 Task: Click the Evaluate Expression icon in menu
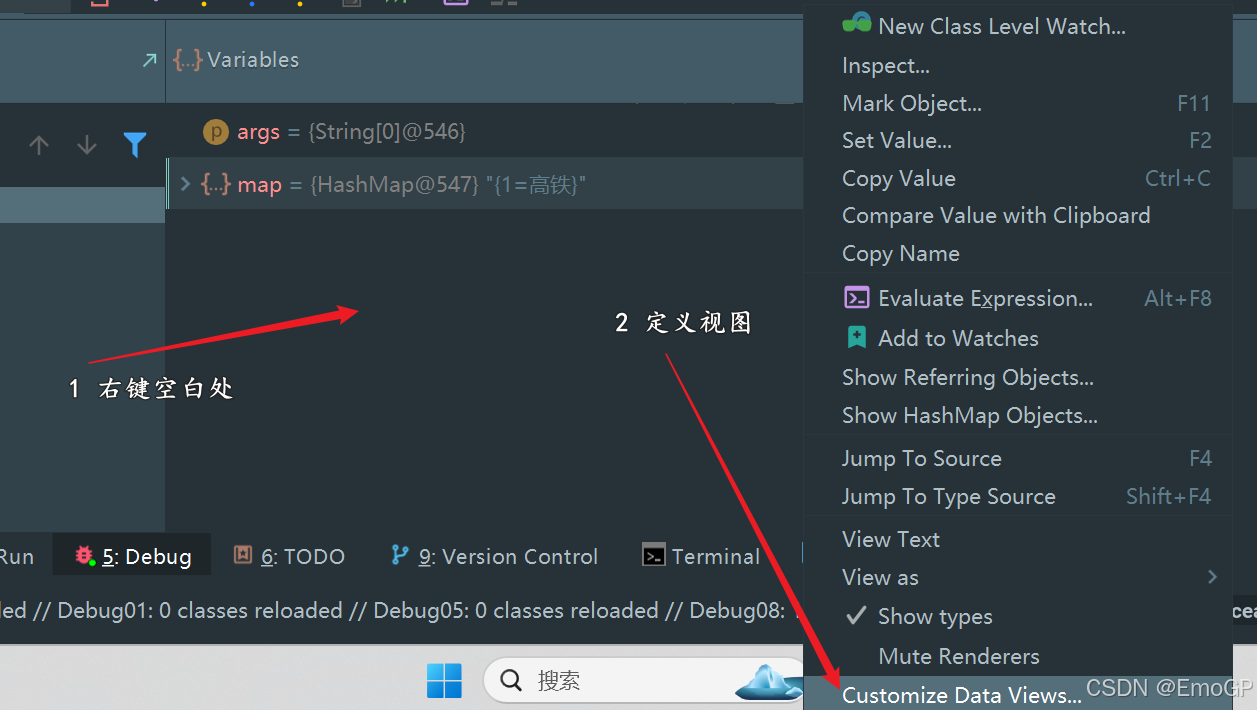pos(857,298)
